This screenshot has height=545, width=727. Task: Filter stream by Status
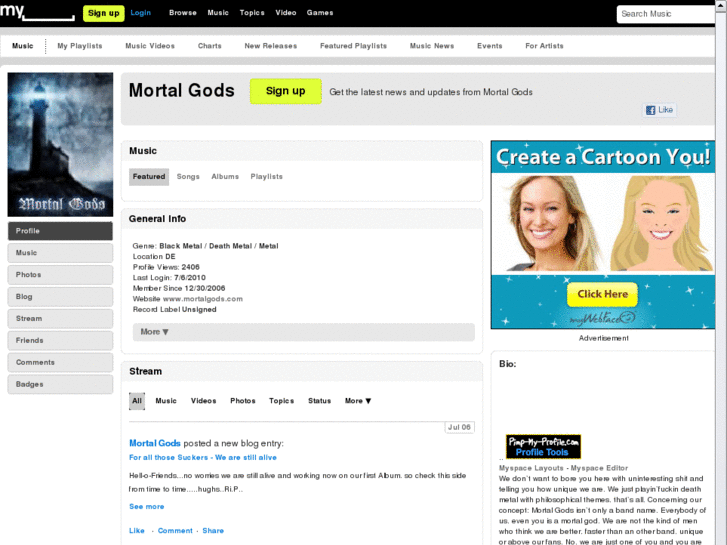tap(319, 401)
